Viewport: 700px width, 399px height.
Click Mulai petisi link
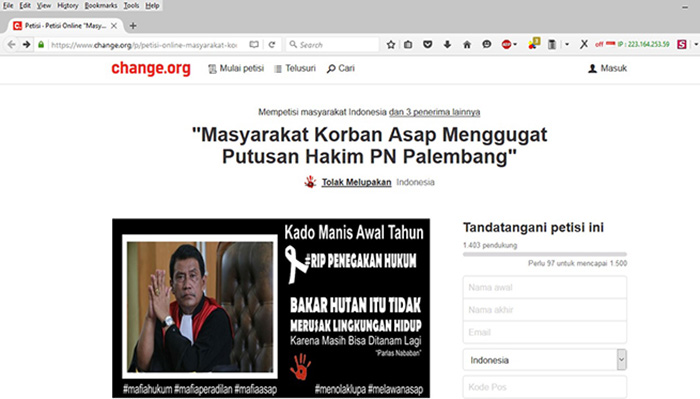coord(236,68)
